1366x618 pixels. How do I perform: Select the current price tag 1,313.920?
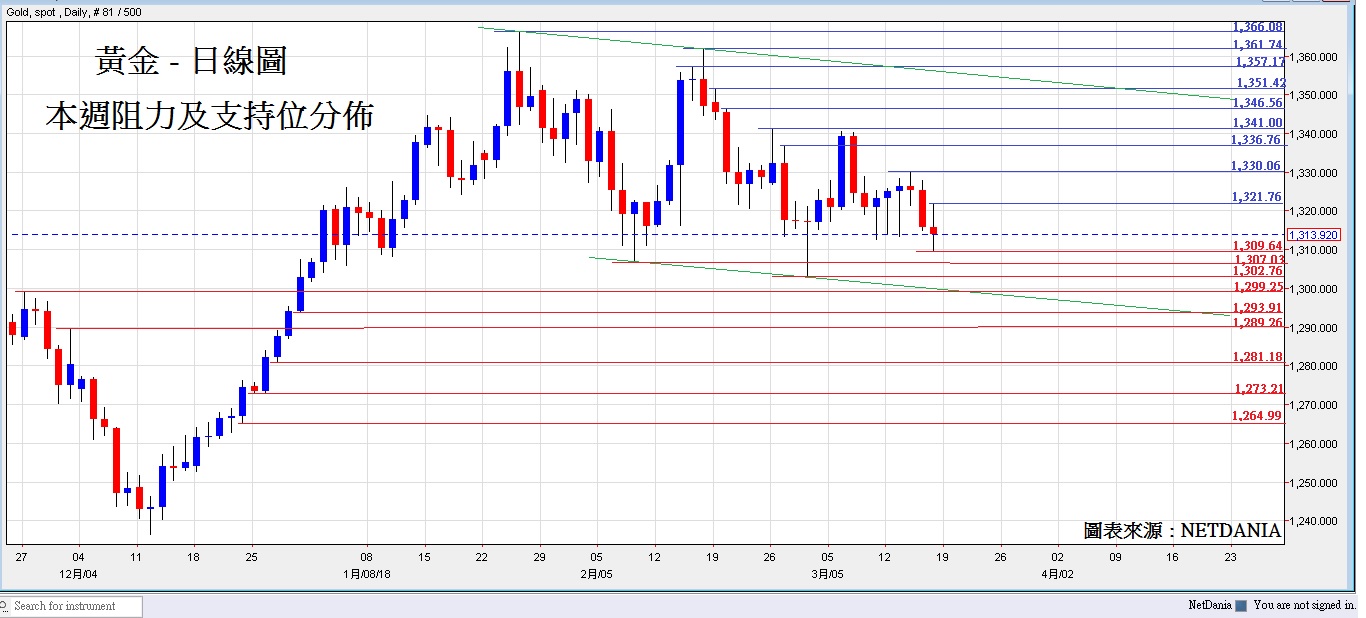[1313, 235]
